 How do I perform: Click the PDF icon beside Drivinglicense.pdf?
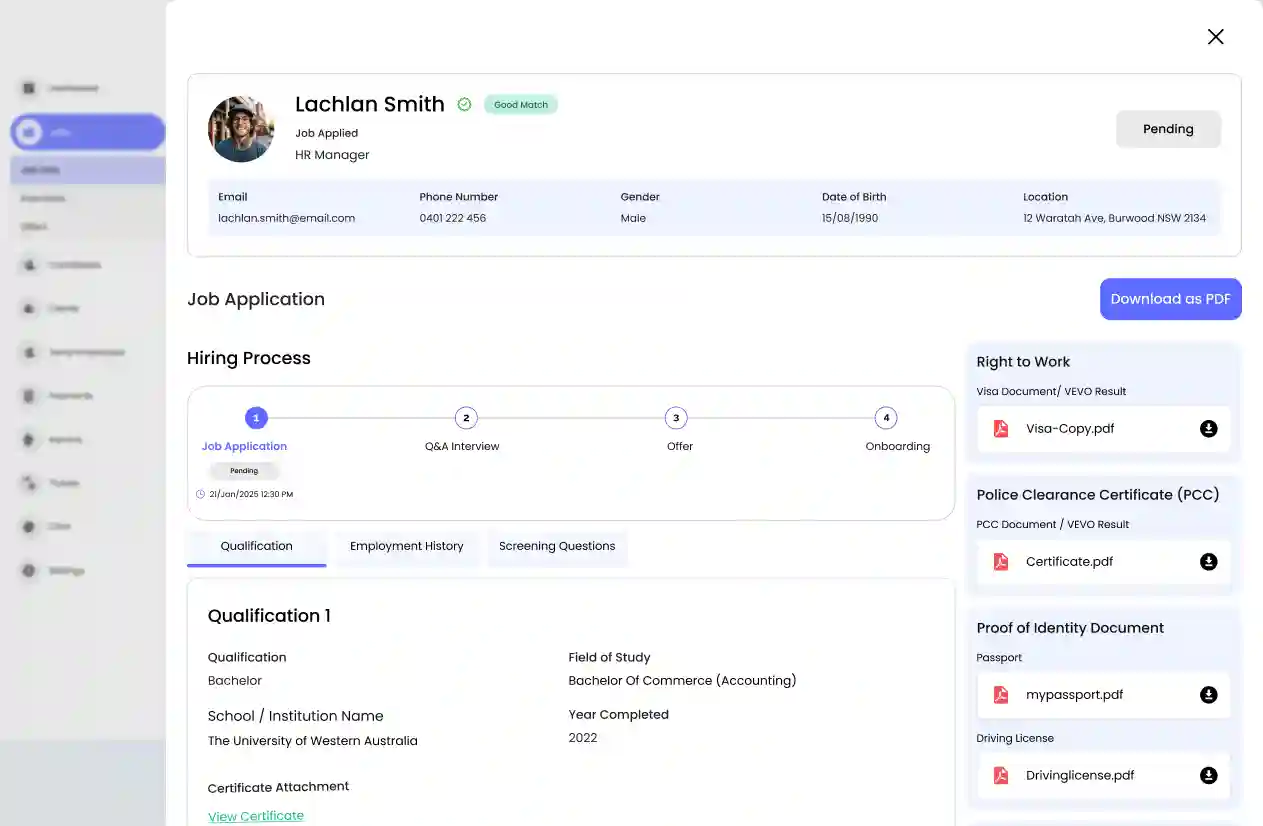tap(1001, 775)
